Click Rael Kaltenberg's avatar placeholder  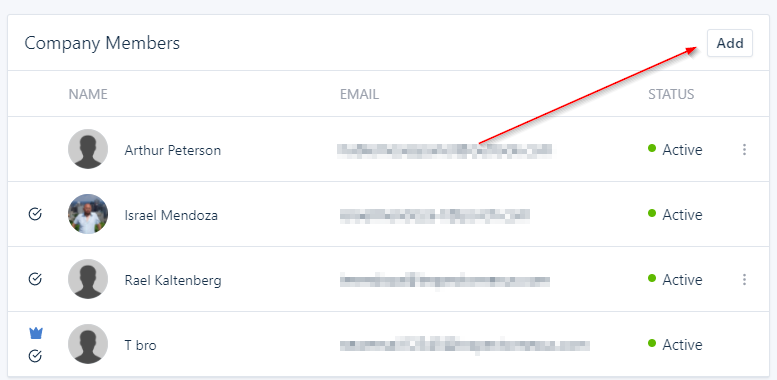pyautogui.click(x=88, y=279)
